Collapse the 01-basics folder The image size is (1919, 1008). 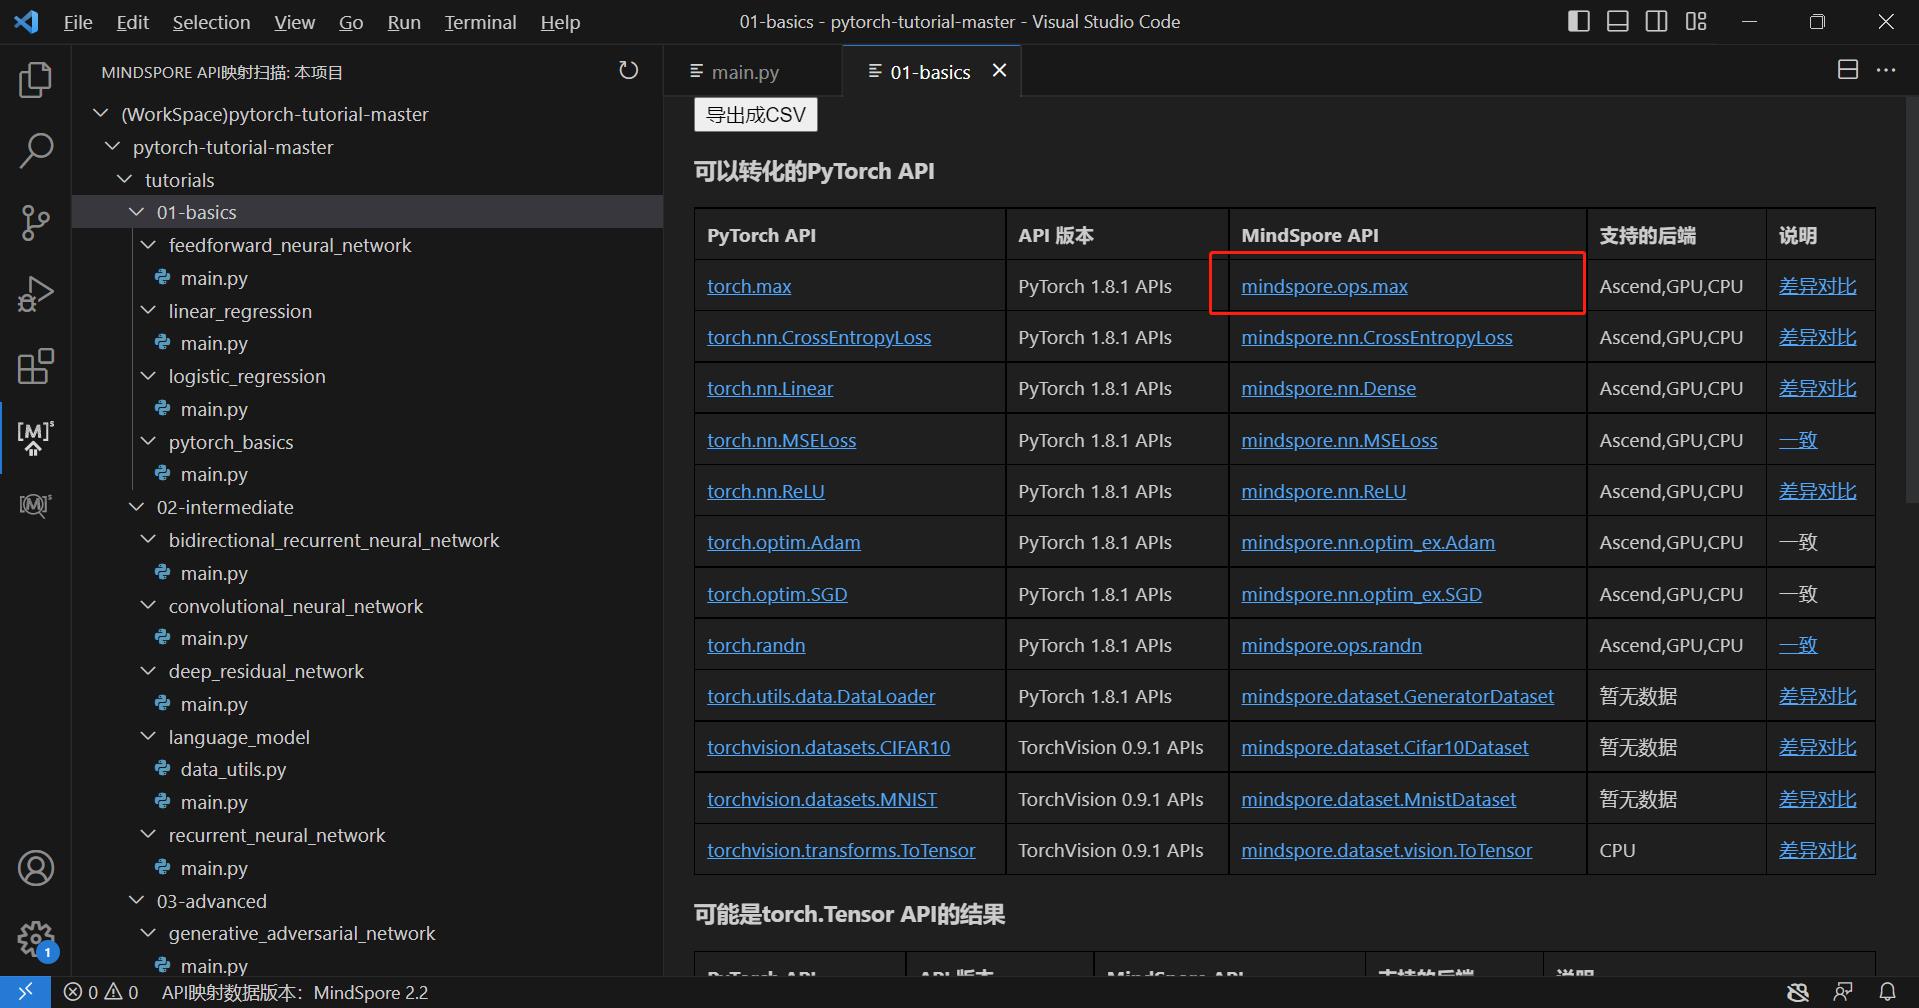[x=136, y=212]
